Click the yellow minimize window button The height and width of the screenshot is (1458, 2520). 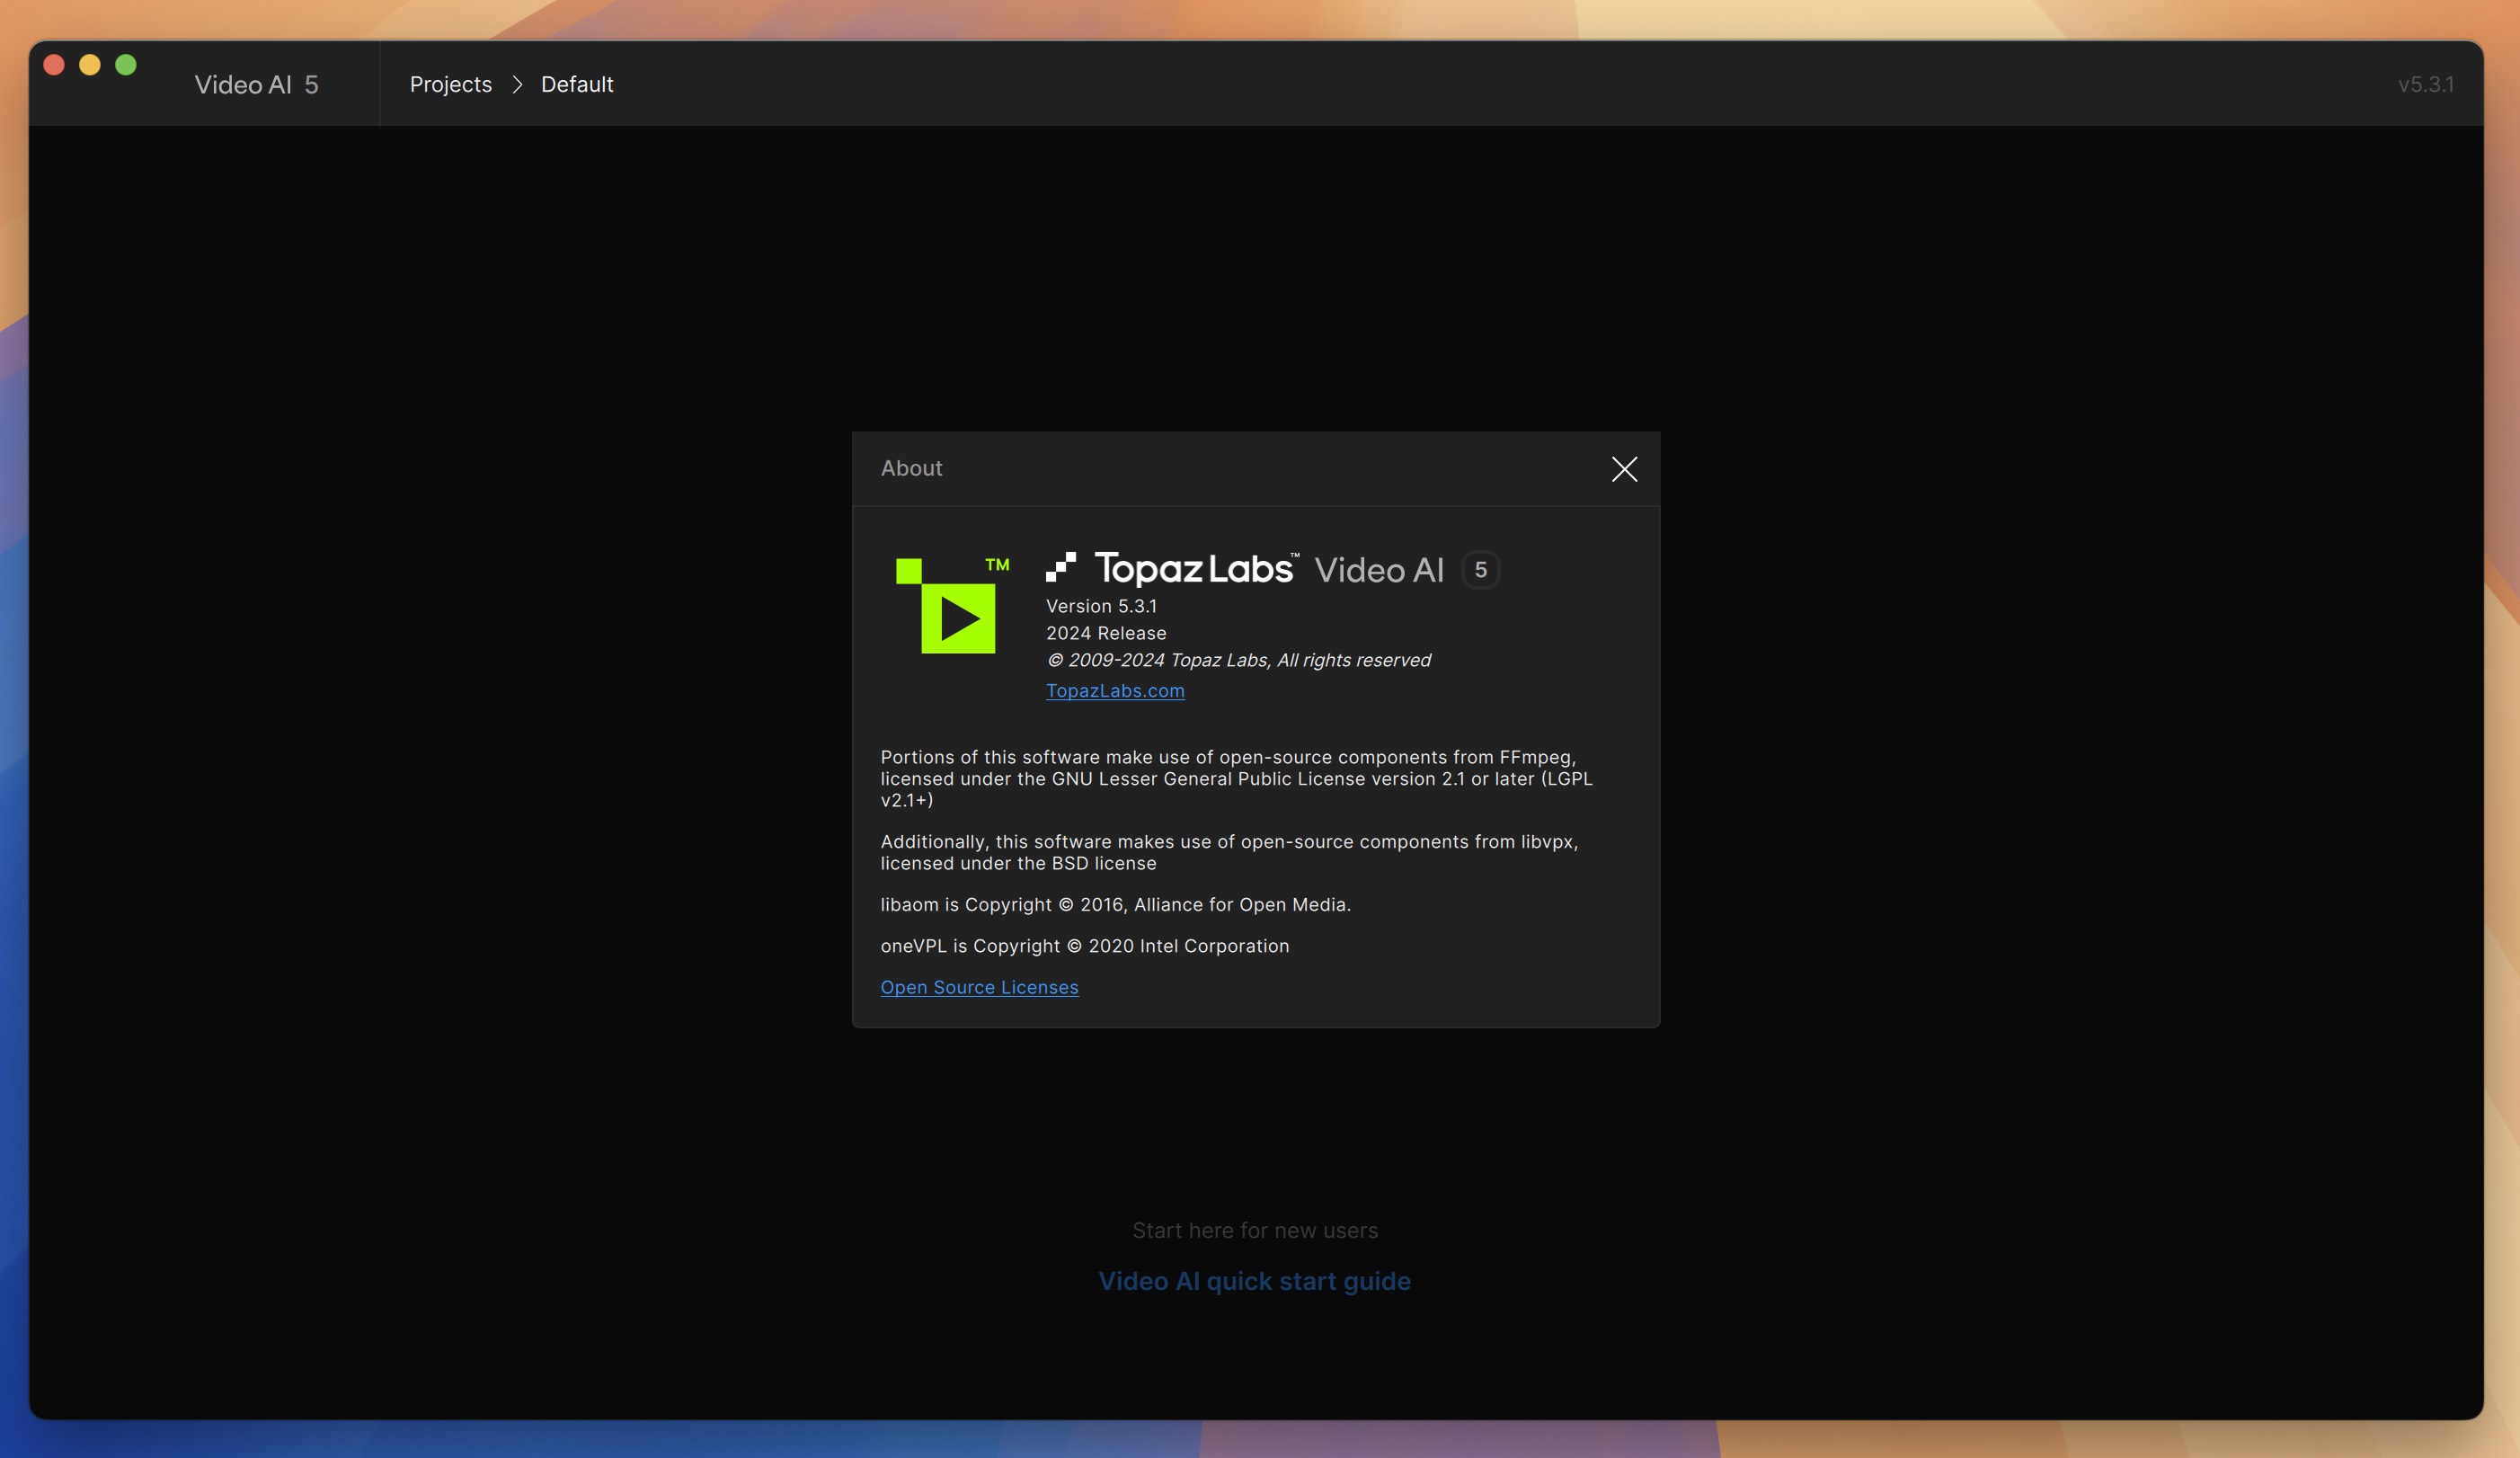pos(90,65)
